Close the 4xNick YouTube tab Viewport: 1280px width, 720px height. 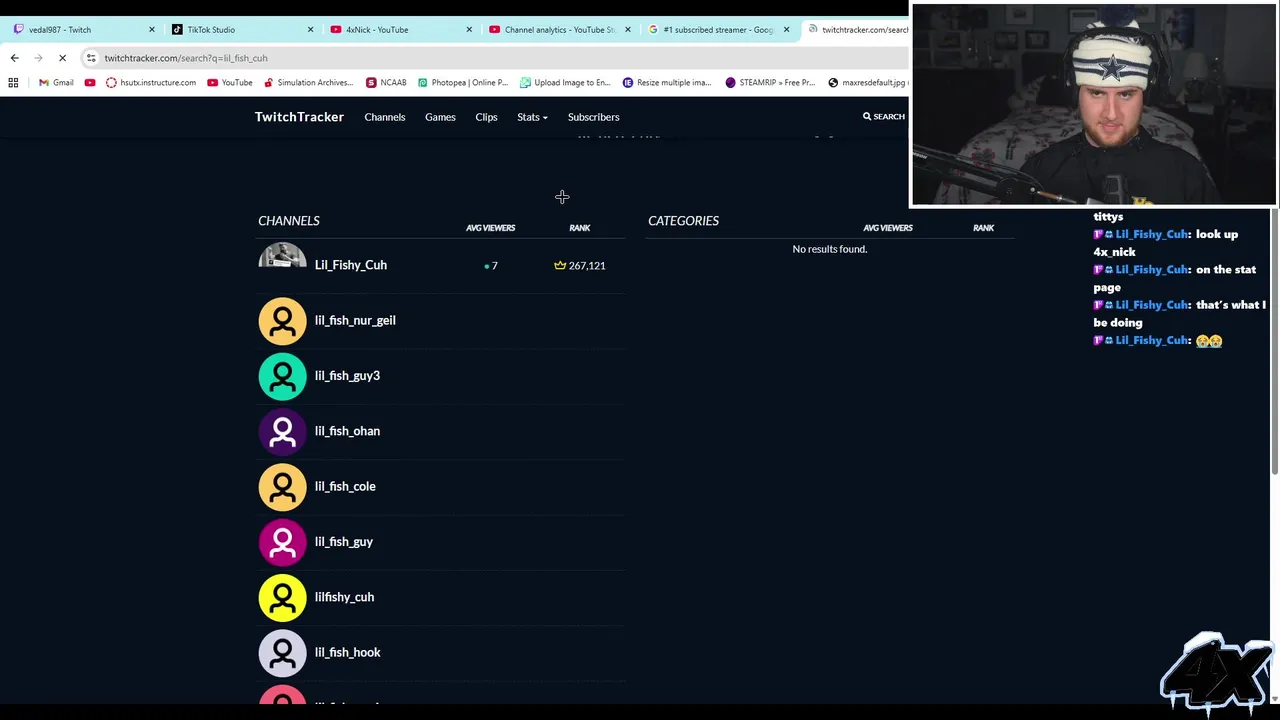point(469,30)
